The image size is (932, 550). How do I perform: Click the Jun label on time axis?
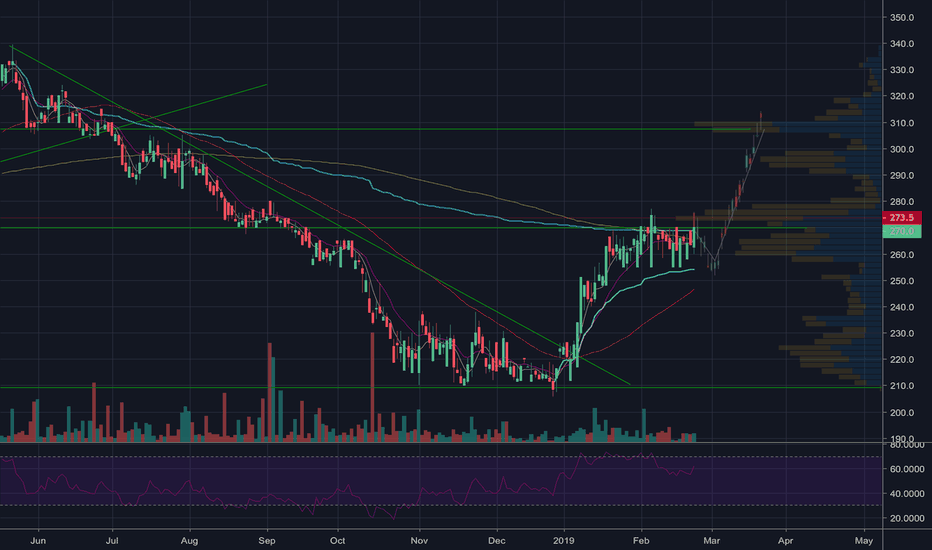[37, 540]
